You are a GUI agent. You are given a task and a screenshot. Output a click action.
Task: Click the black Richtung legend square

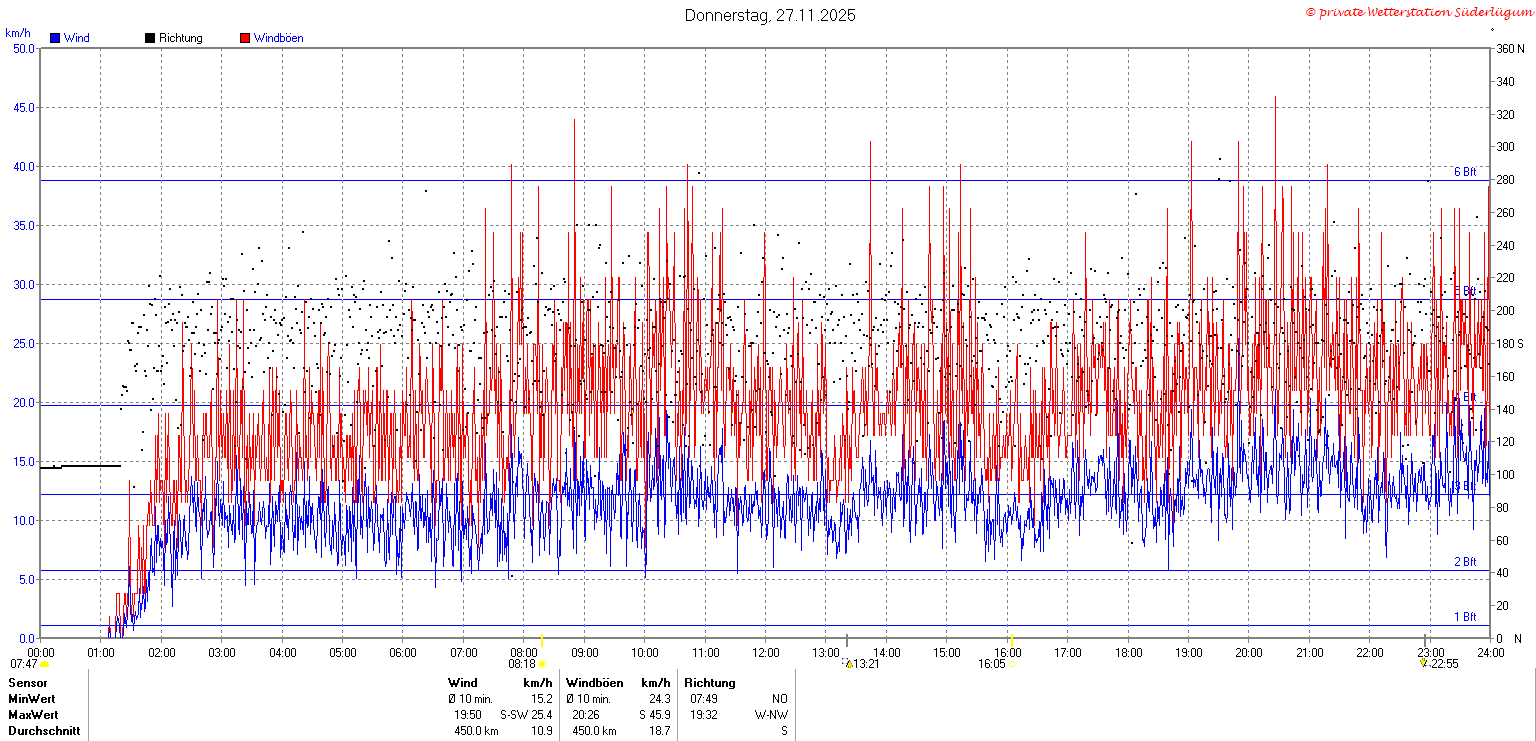coord(150,38)
